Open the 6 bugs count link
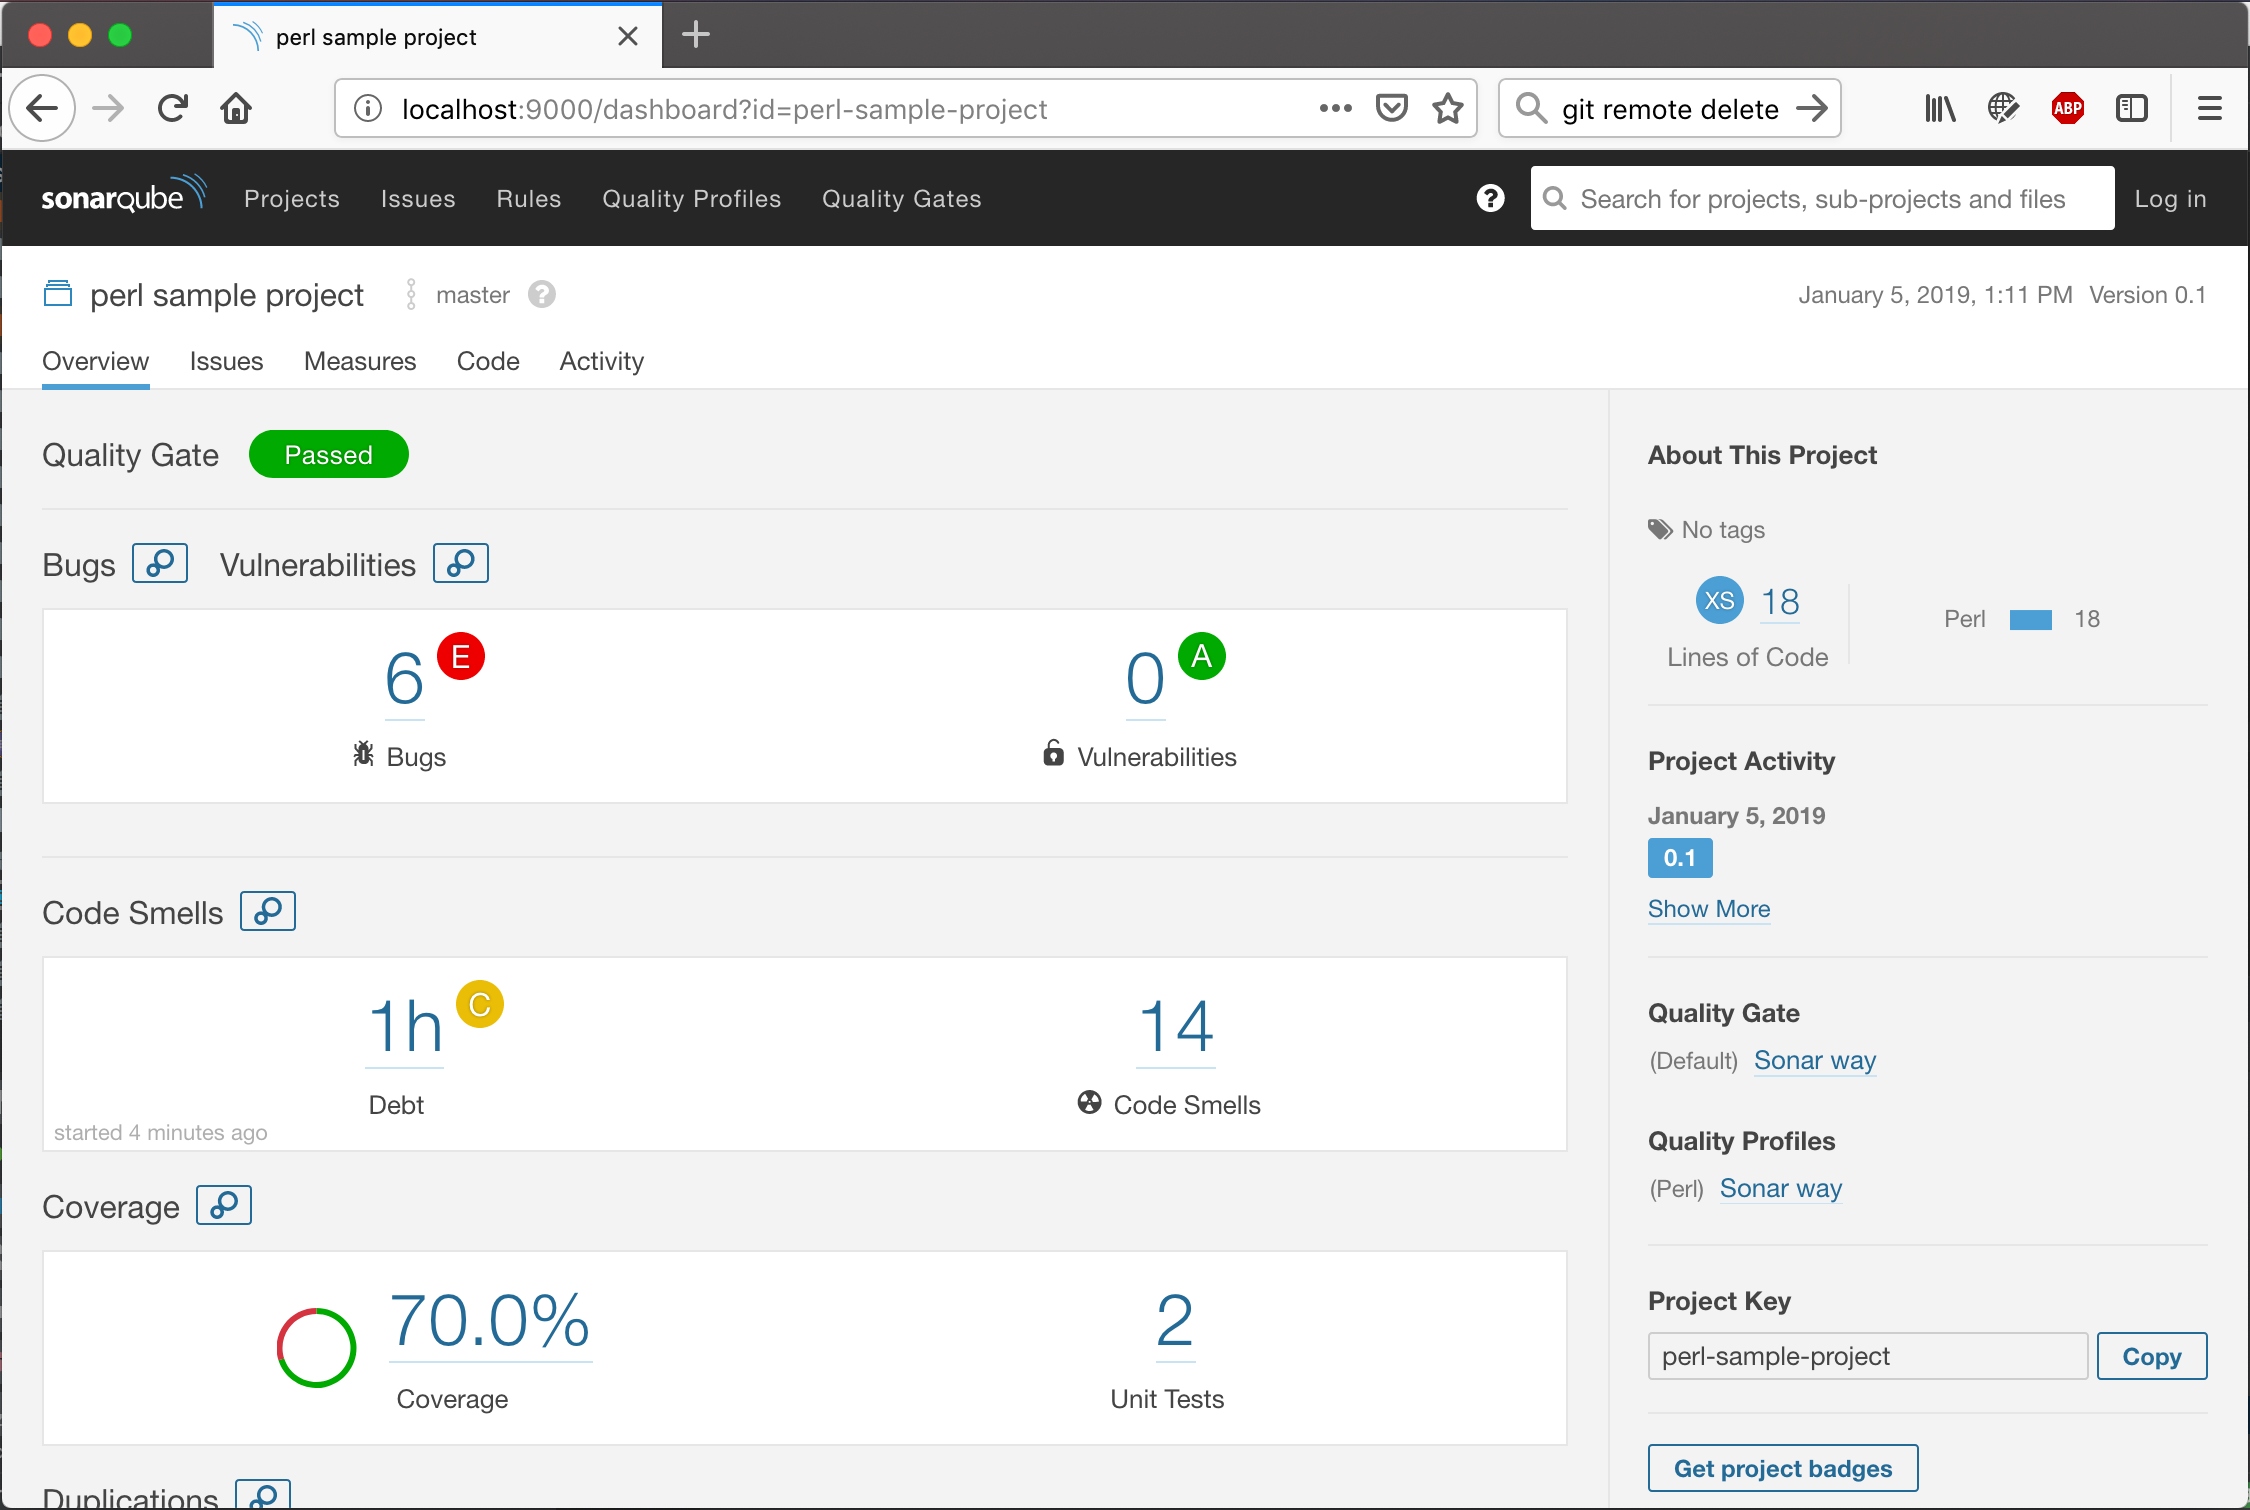 pos(404,679)
